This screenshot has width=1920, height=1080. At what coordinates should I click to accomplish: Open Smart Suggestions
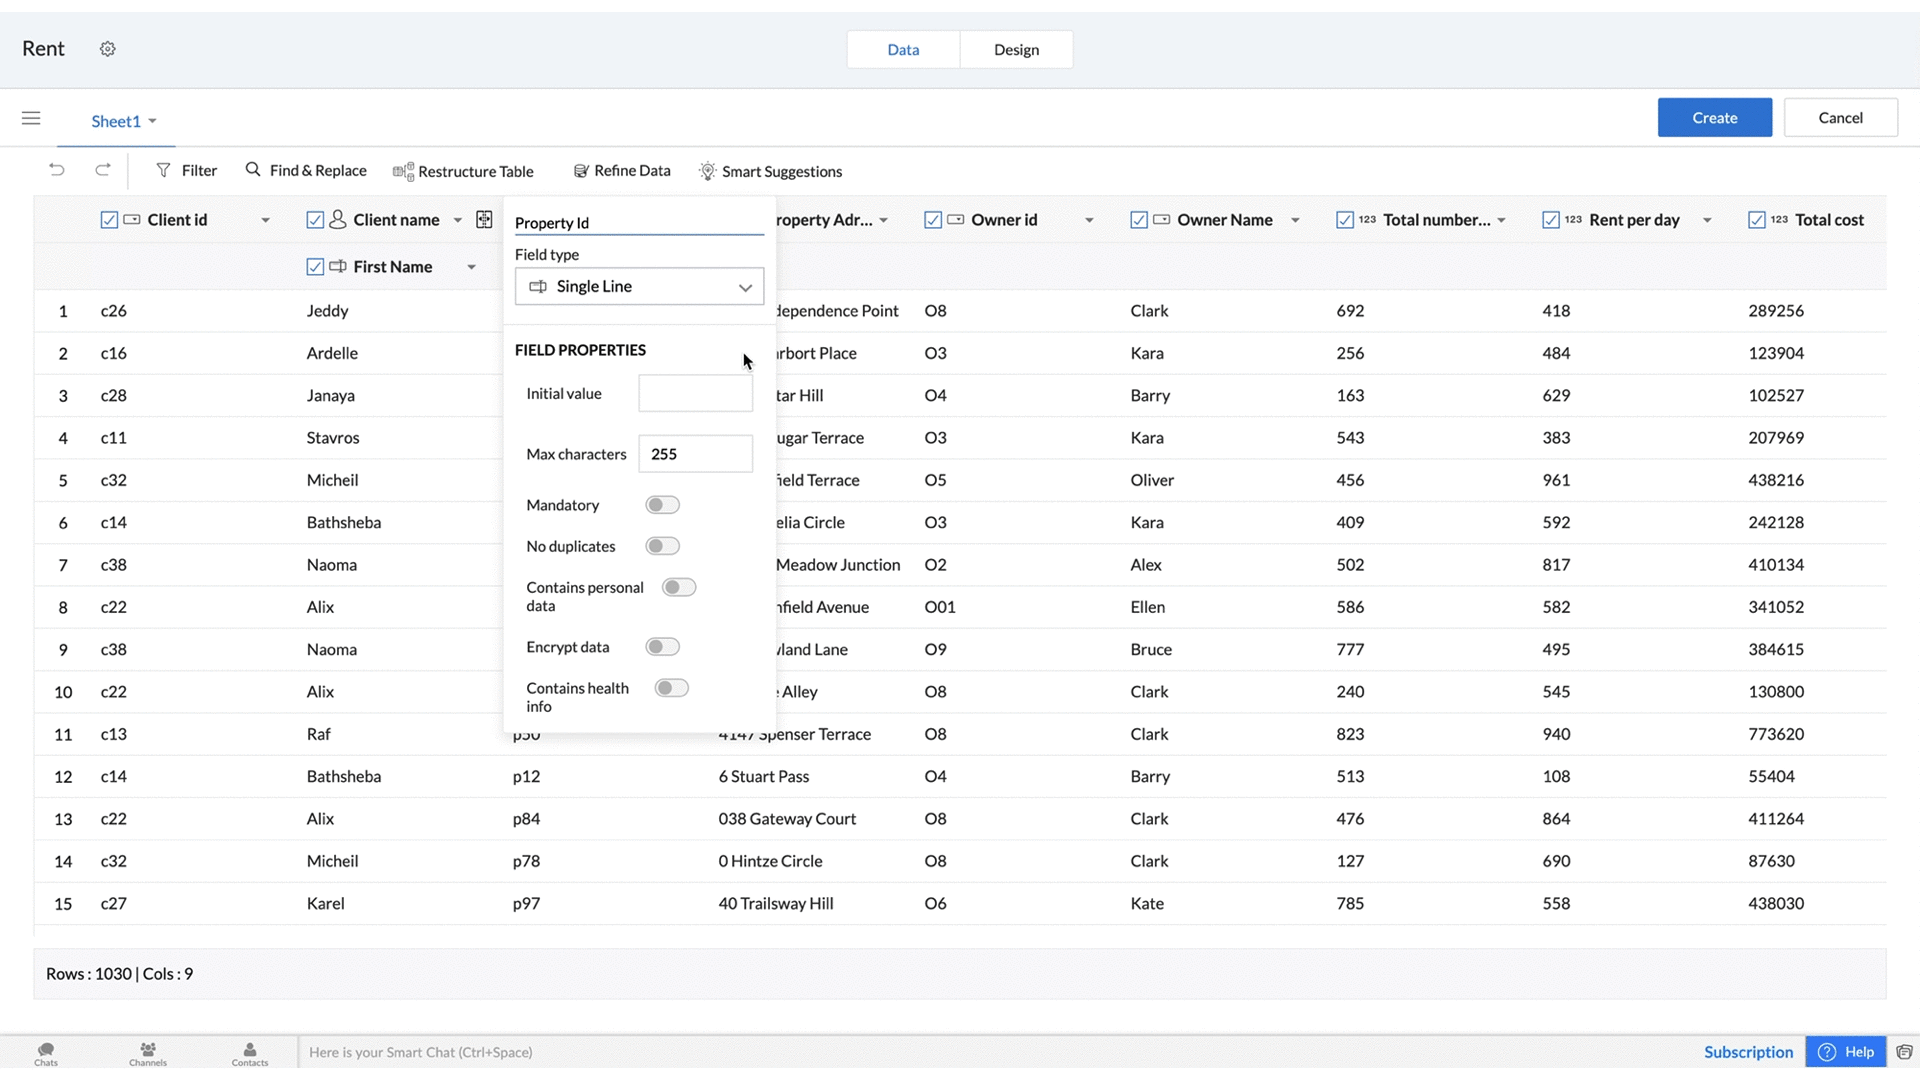point(770,172)
